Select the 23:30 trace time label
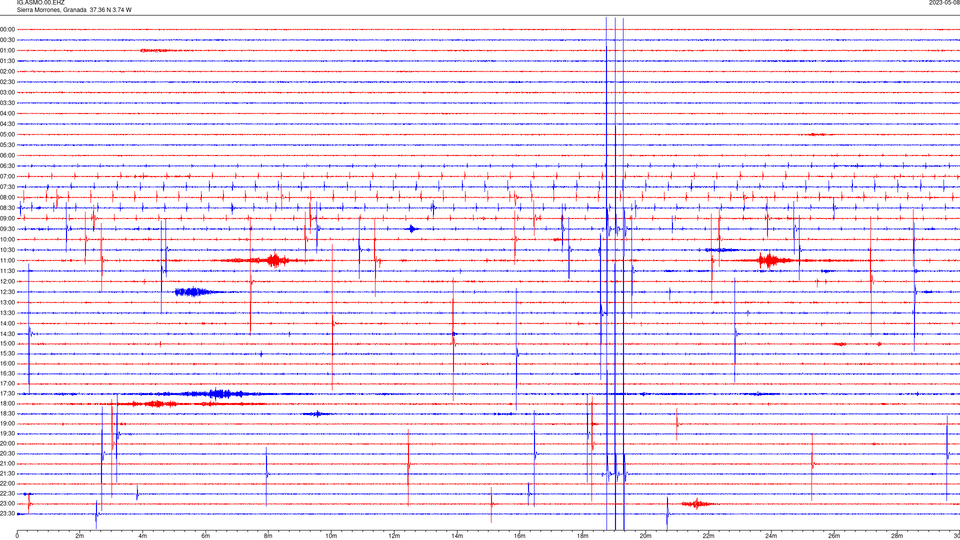 (7, 514)
